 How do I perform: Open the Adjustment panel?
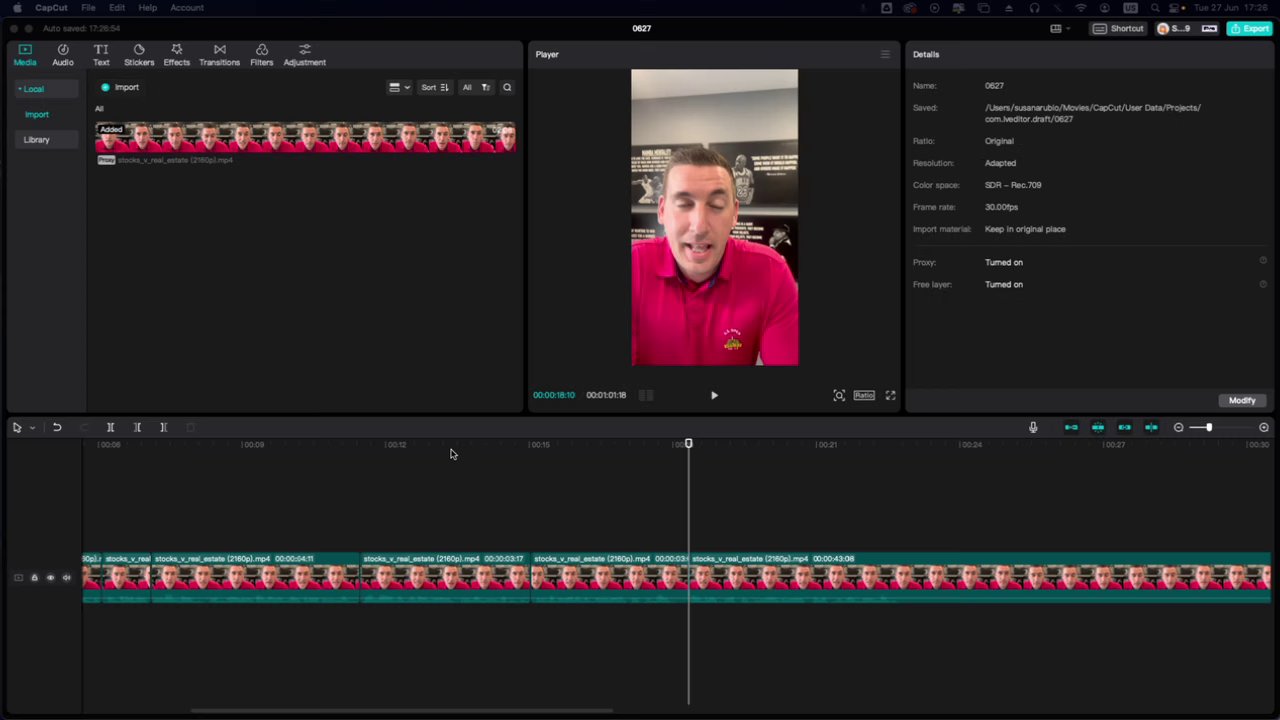[x=304, y=55]
